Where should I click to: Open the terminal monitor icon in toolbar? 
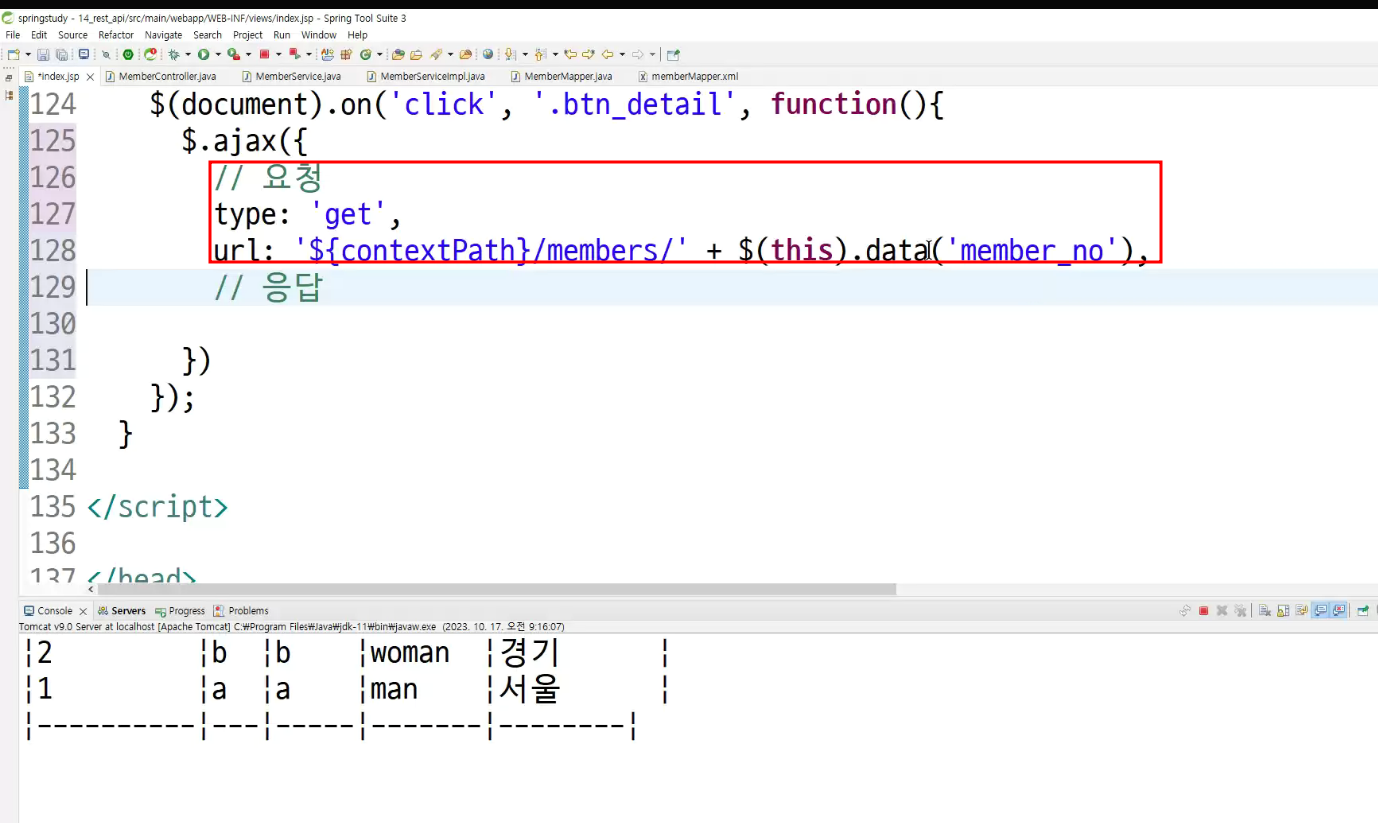[84, 54]
